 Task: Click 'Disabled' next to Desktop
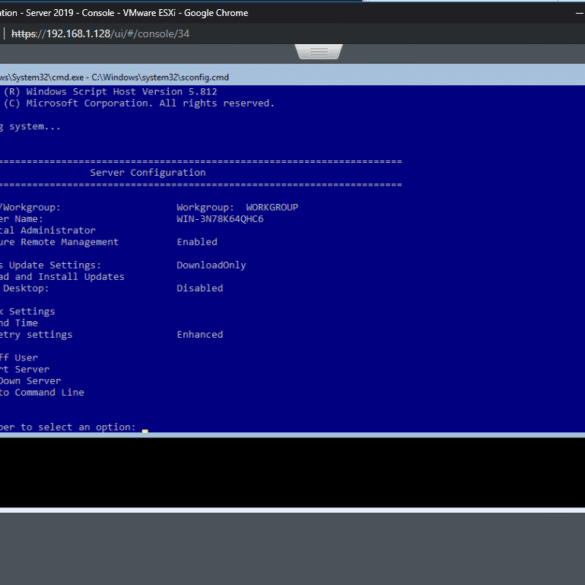[x=200, y=288]
